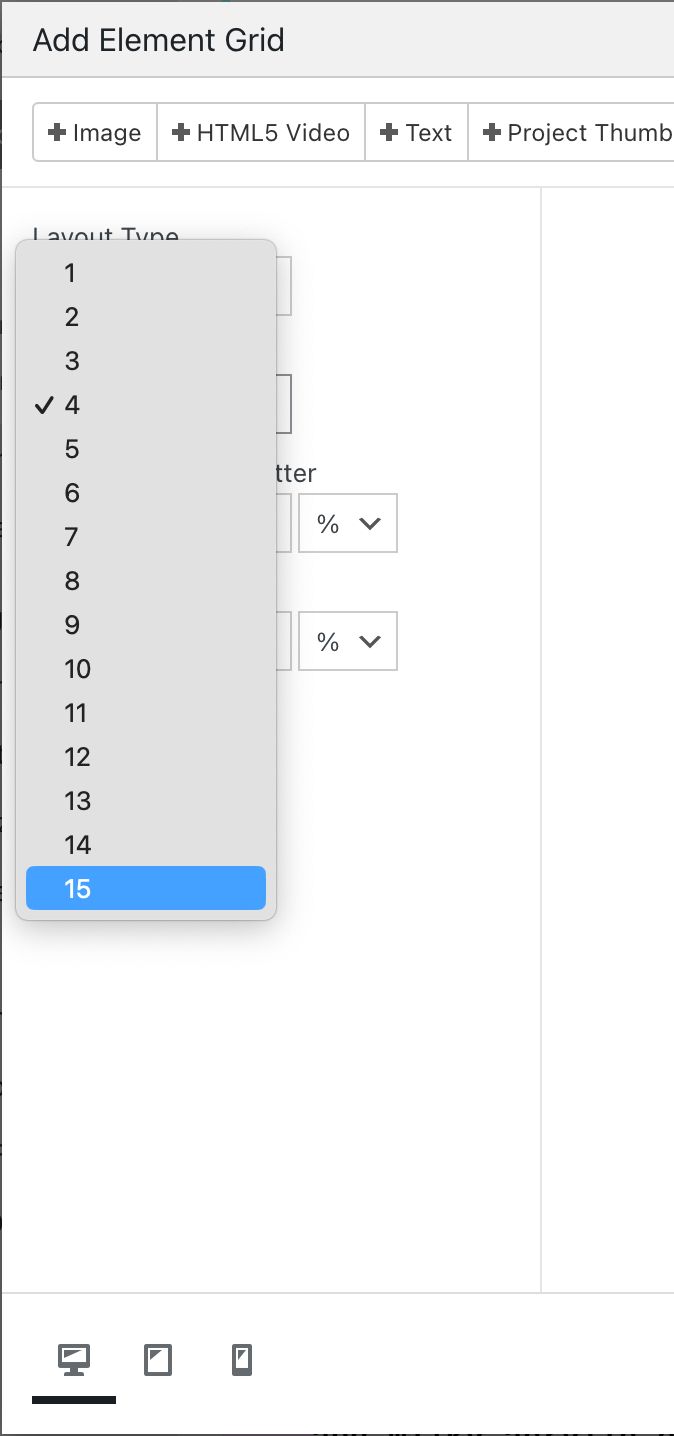Pick 12 from the open number list
This screenshot has width=674, height=1436.
click(x=77, y=757)
